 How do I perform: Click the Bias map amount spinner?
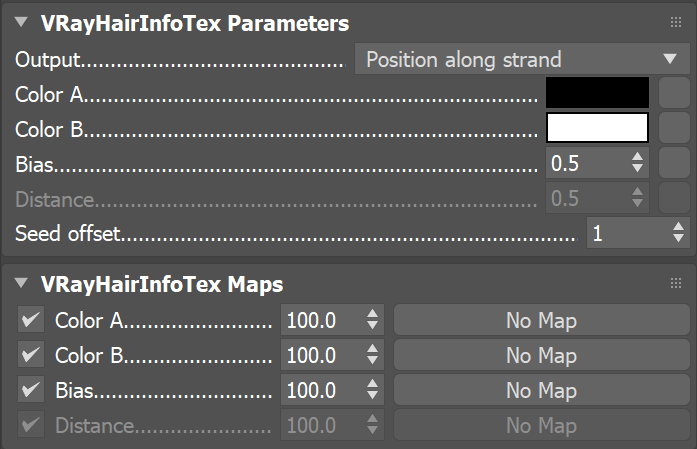point(373,390)
